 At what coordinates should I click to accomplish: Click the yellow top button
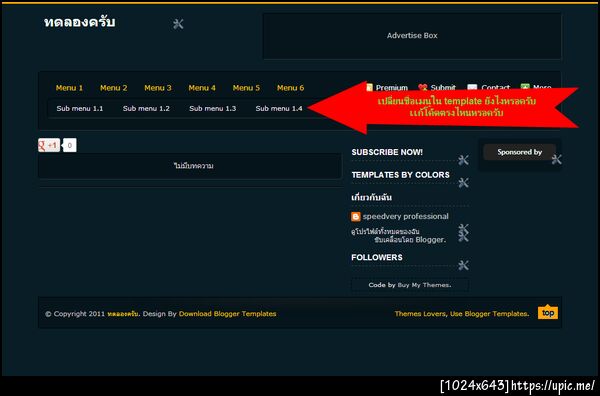[x=548, y=312]
